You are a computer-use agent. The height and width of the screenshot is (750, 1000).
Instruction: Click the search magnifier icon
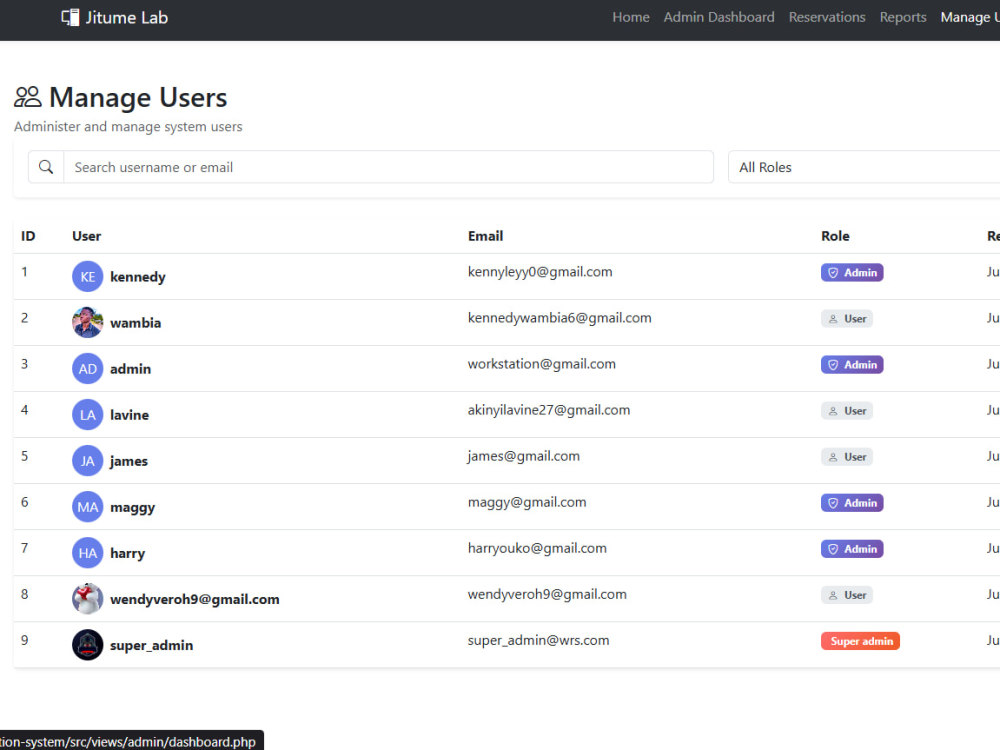[x=46, y=167]
